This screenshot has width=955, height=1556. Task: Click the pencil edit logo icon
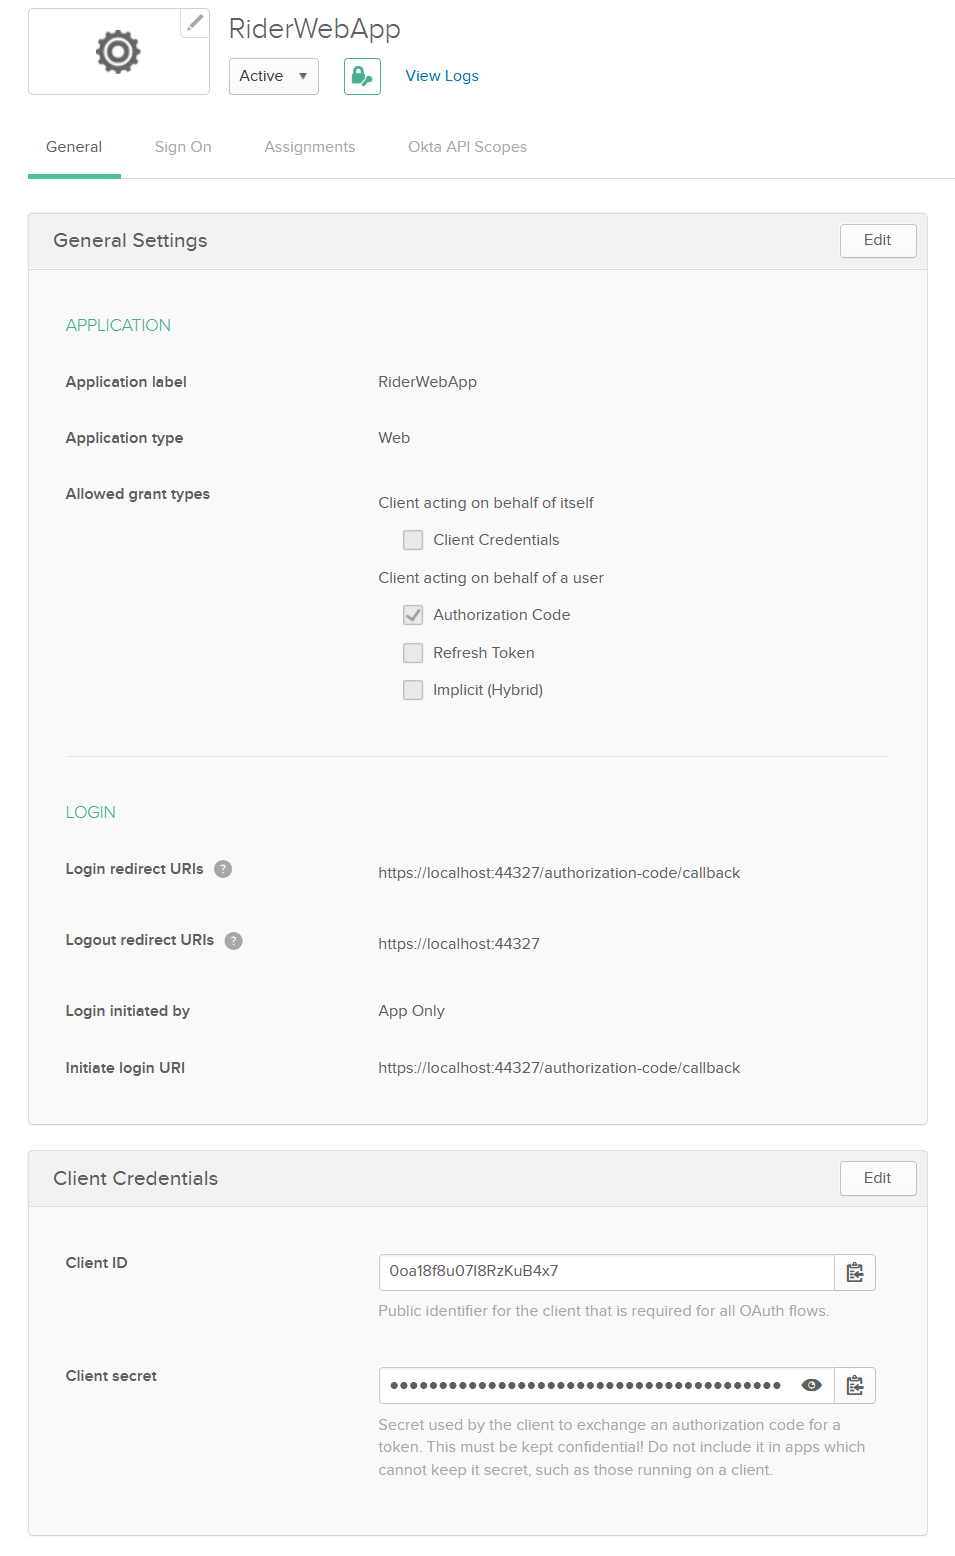195,22
